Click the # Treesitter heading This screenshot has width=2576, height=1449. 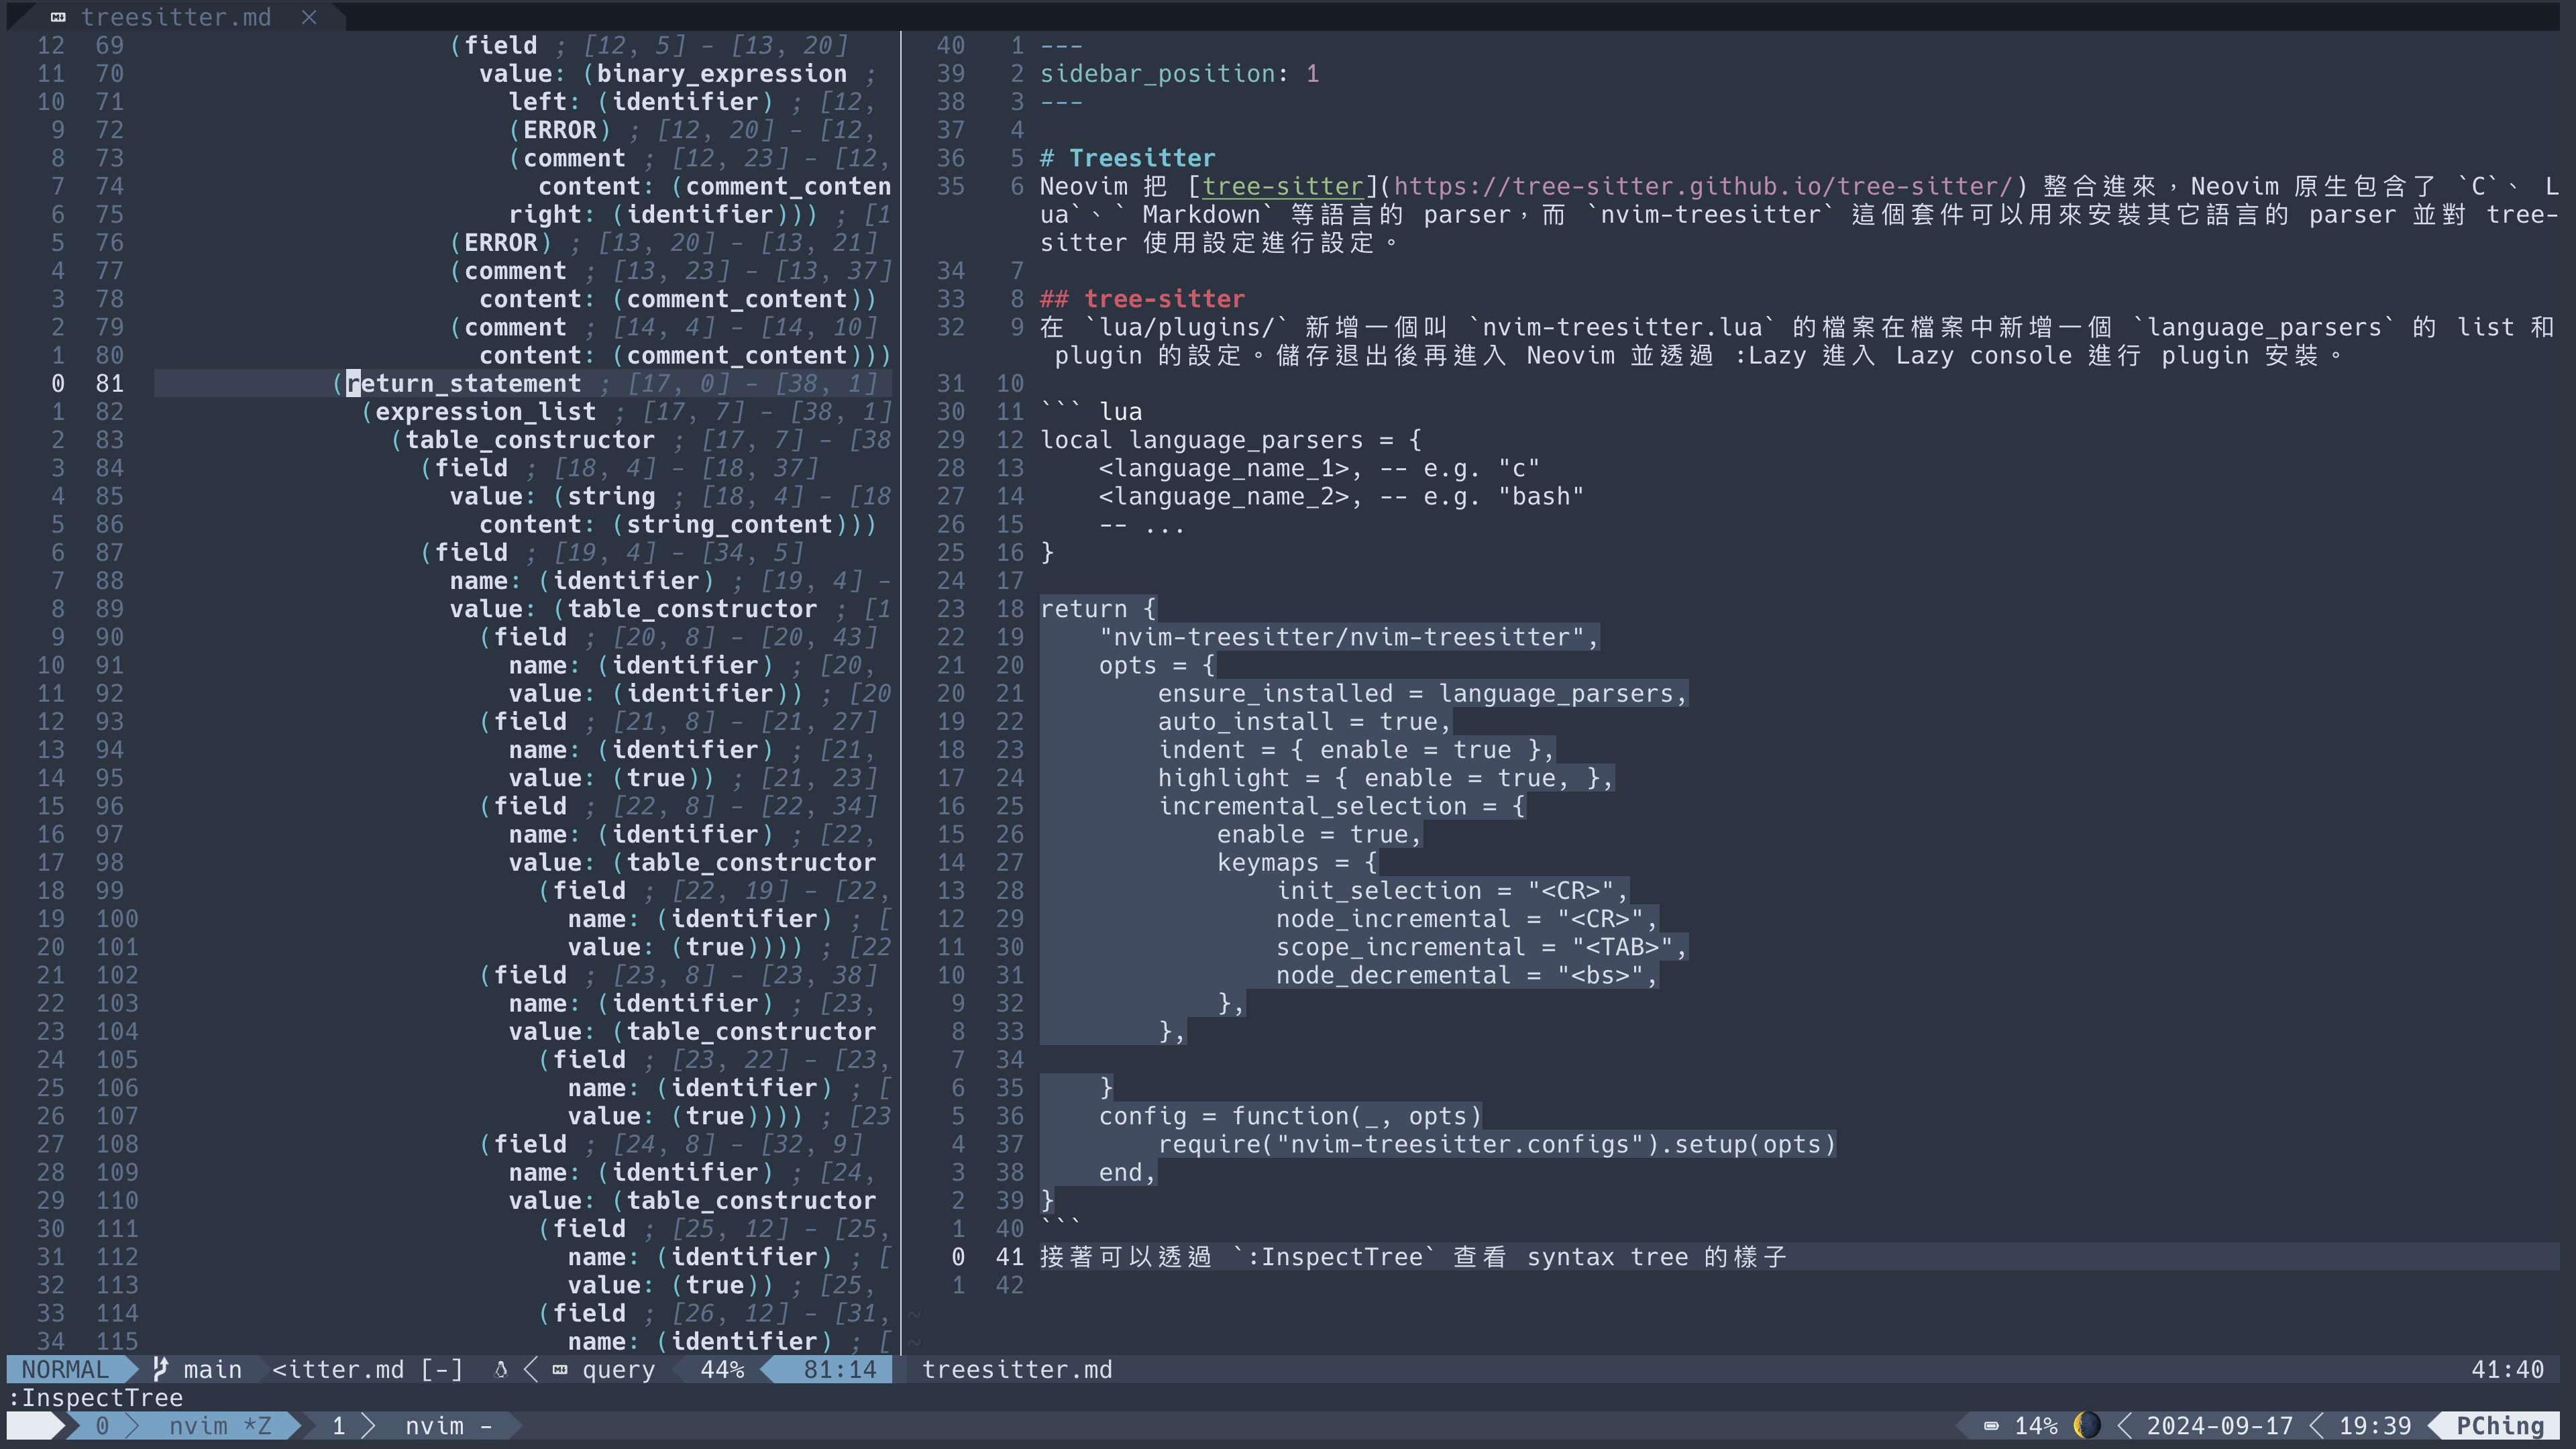coord(1128,158)
